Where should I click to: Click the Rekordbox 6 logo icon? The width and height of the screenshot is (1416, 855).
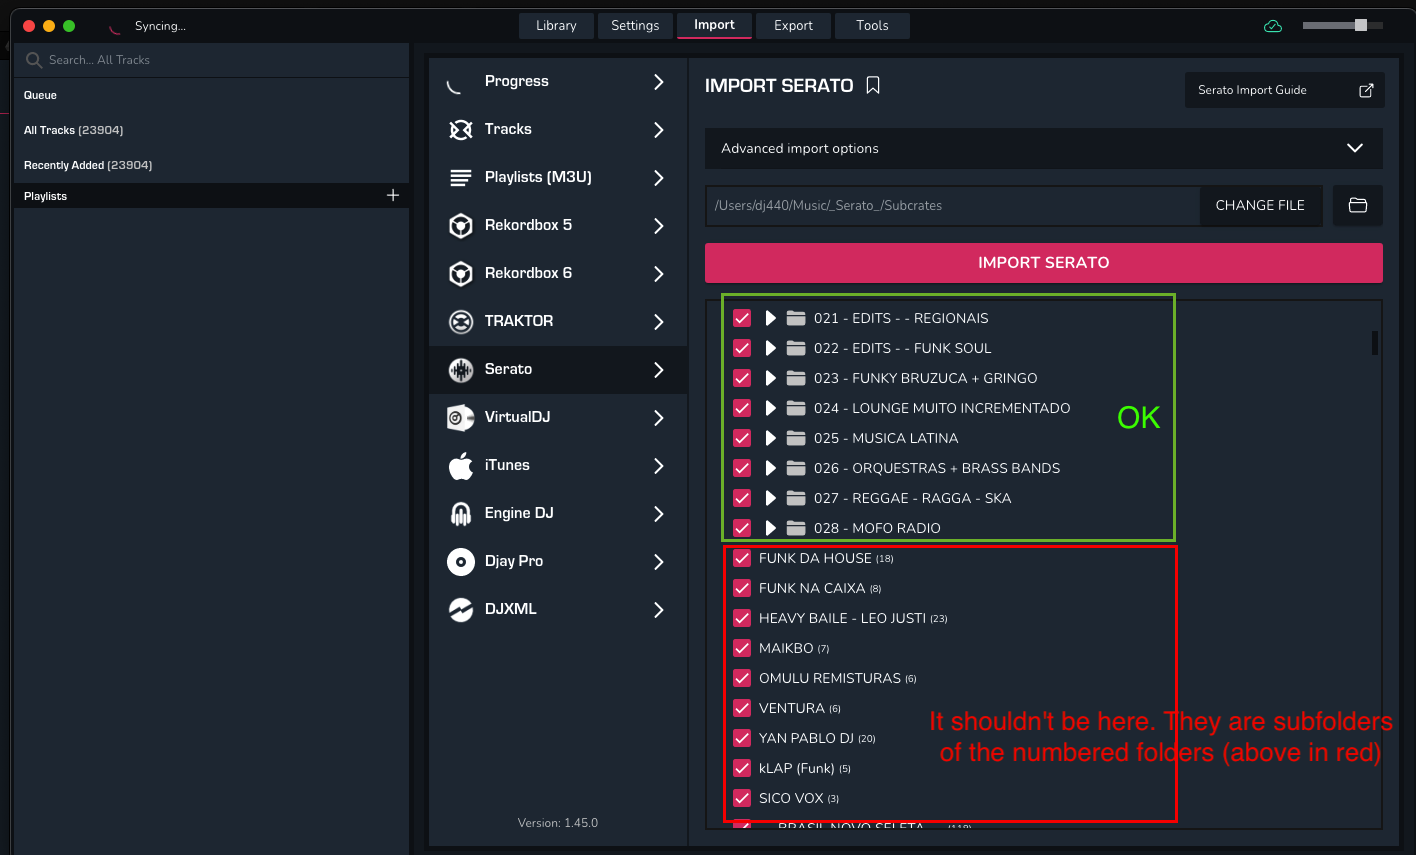coord(460,273)
